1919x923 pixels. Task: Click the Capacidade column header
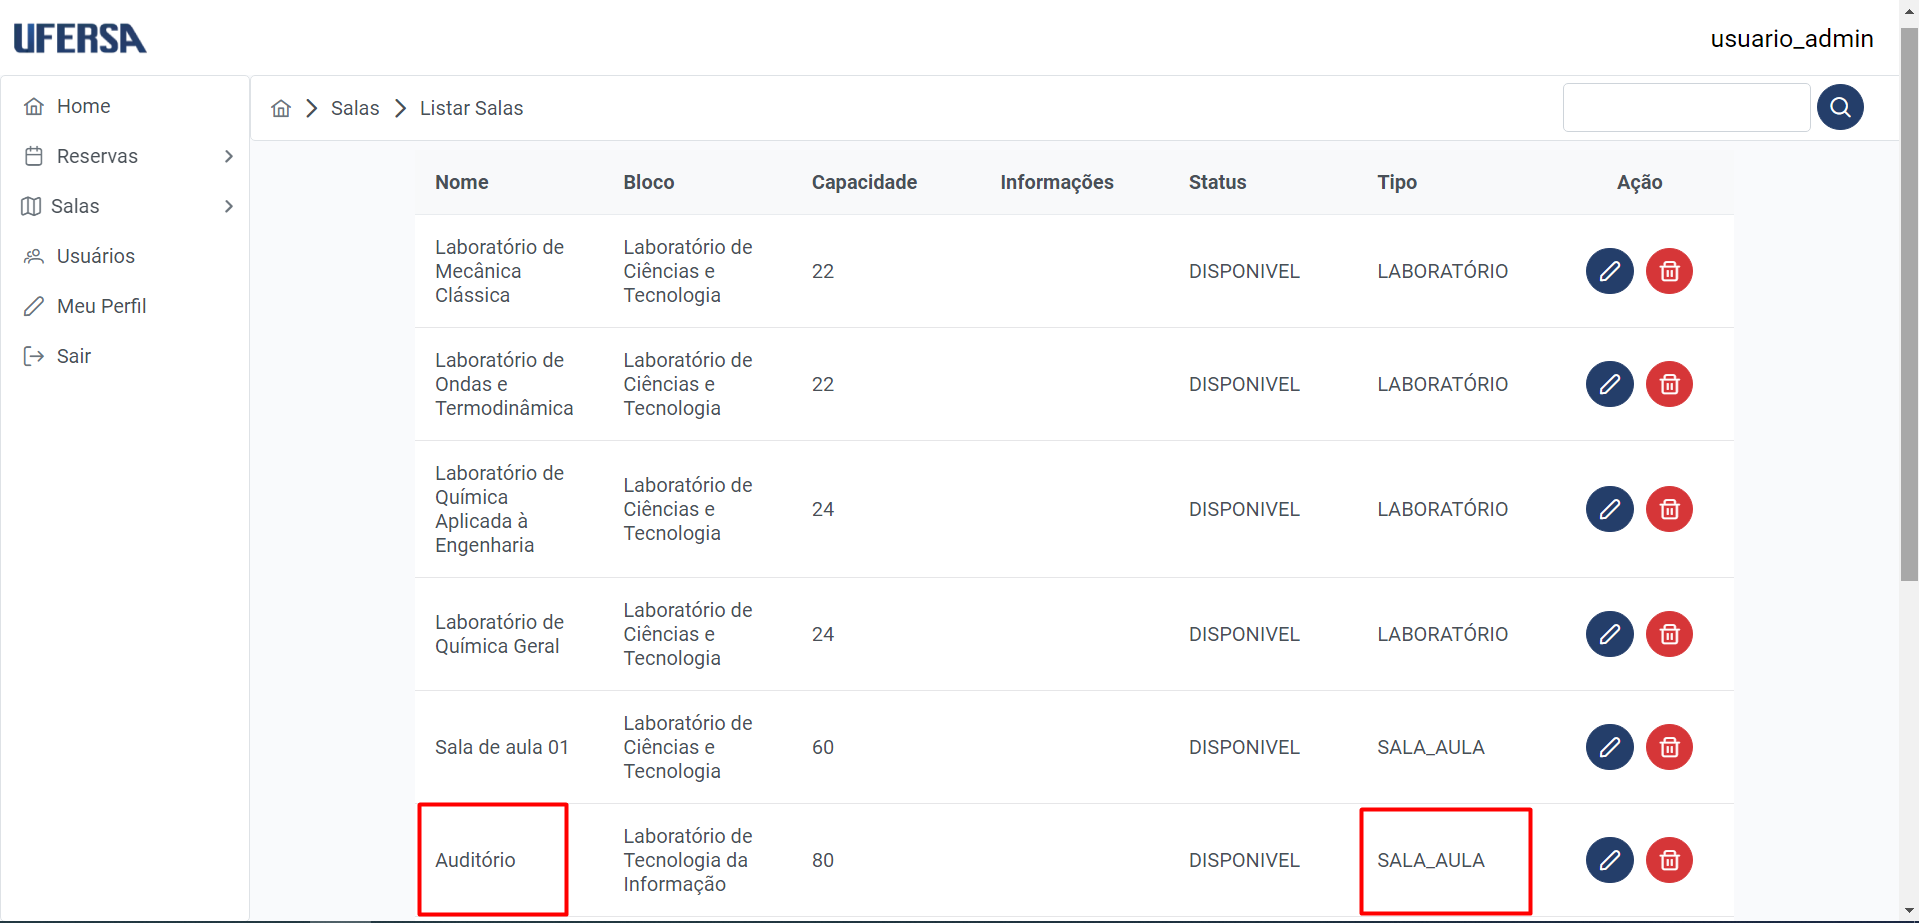864,182
